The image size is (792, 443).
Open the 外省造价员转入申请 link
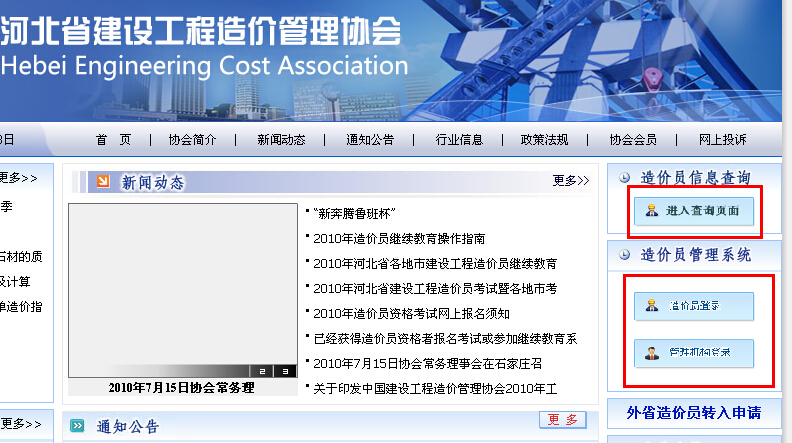[x=694, y=412]
